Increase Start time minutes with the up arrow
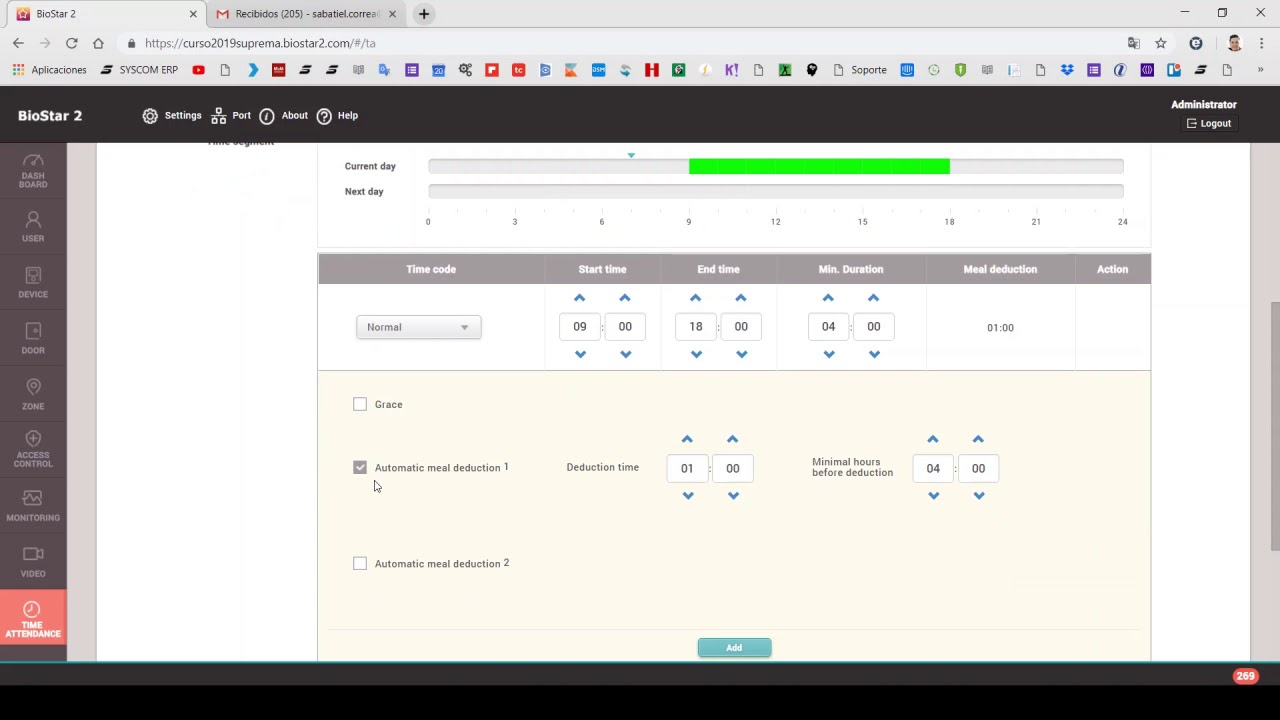The image size is (1280, 720). tap(624, 298)
